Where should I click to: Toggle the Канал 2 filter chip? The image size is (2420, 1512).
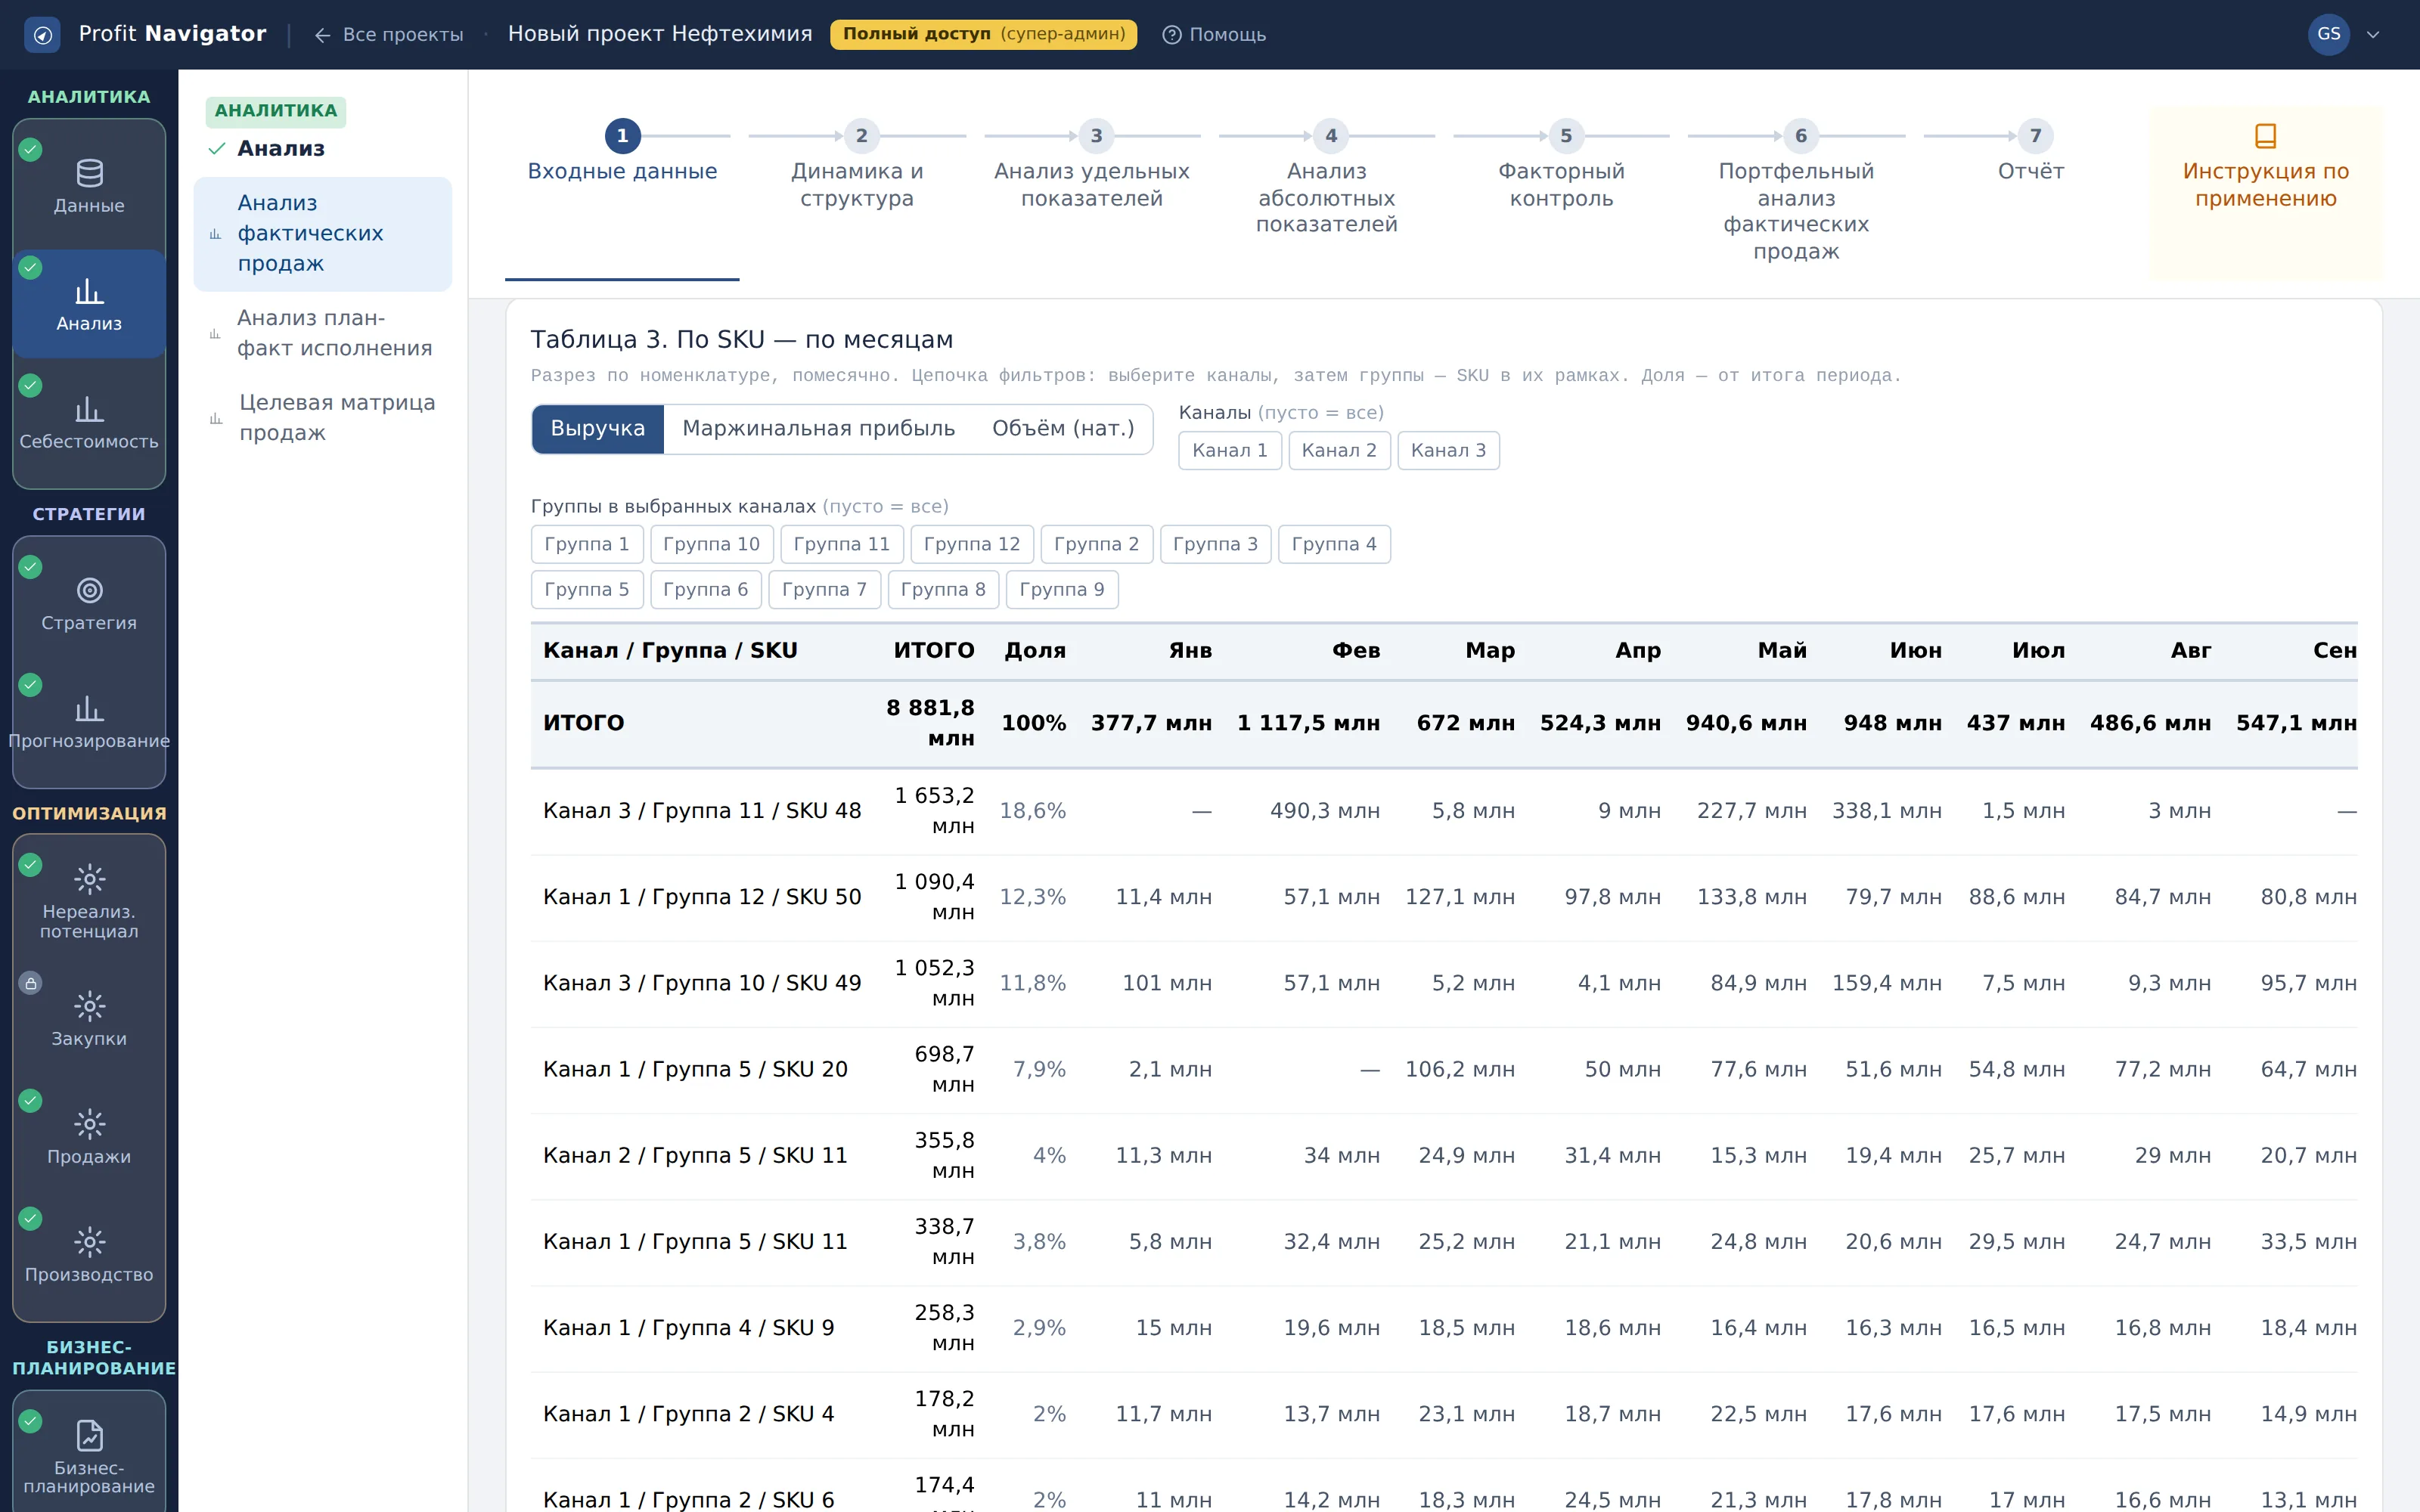pos(1339,450)
